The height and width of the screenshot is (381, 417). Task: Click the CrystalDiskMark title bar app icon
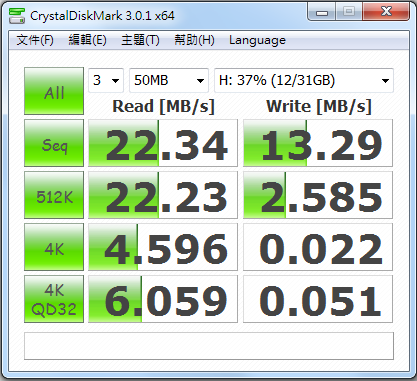click(x=17, y=16)
